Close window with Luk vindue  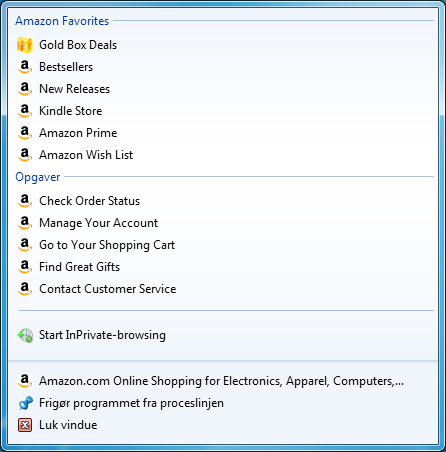(68, 425)
